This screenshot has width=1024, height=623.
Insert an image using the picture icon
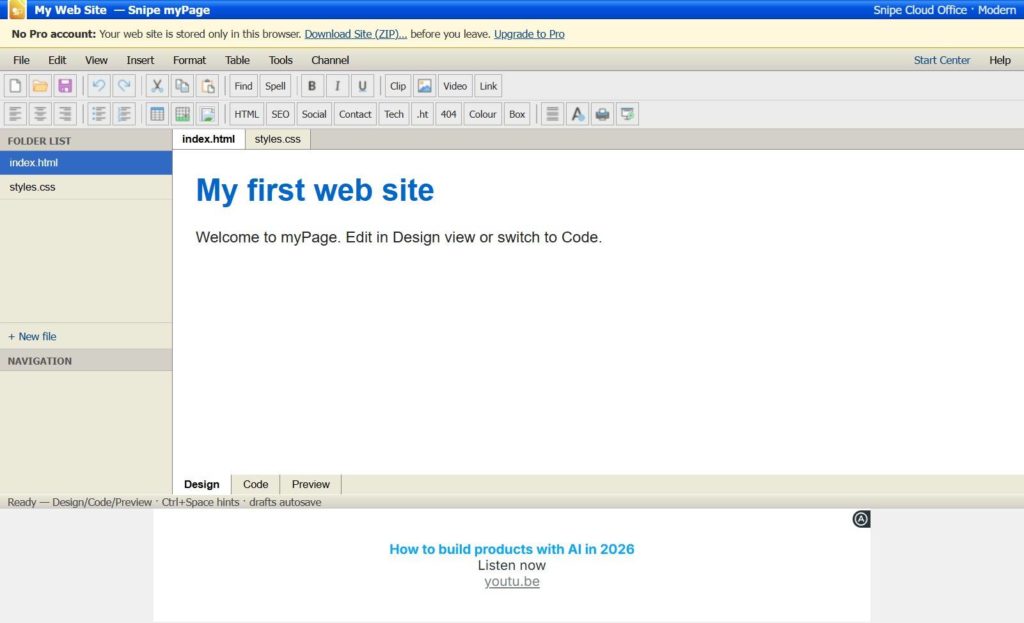(x=424, y=86)
